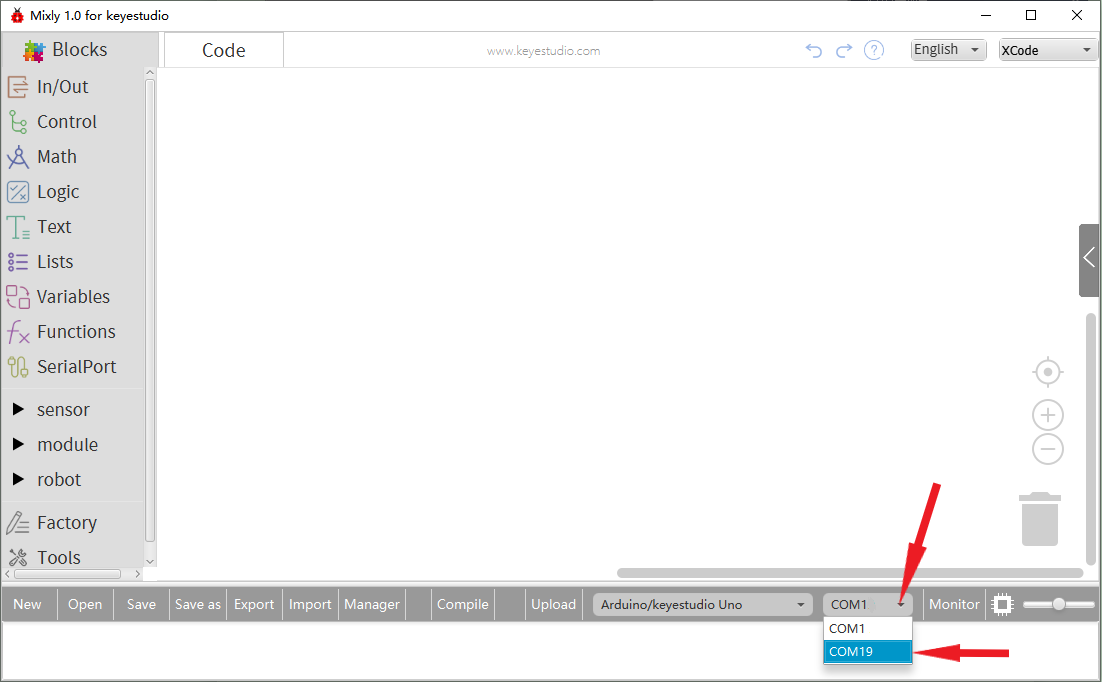Image resolution: width=1102 pixels, height=682 pixels.
Task: Expand the robot category
Action: [48, 480]
